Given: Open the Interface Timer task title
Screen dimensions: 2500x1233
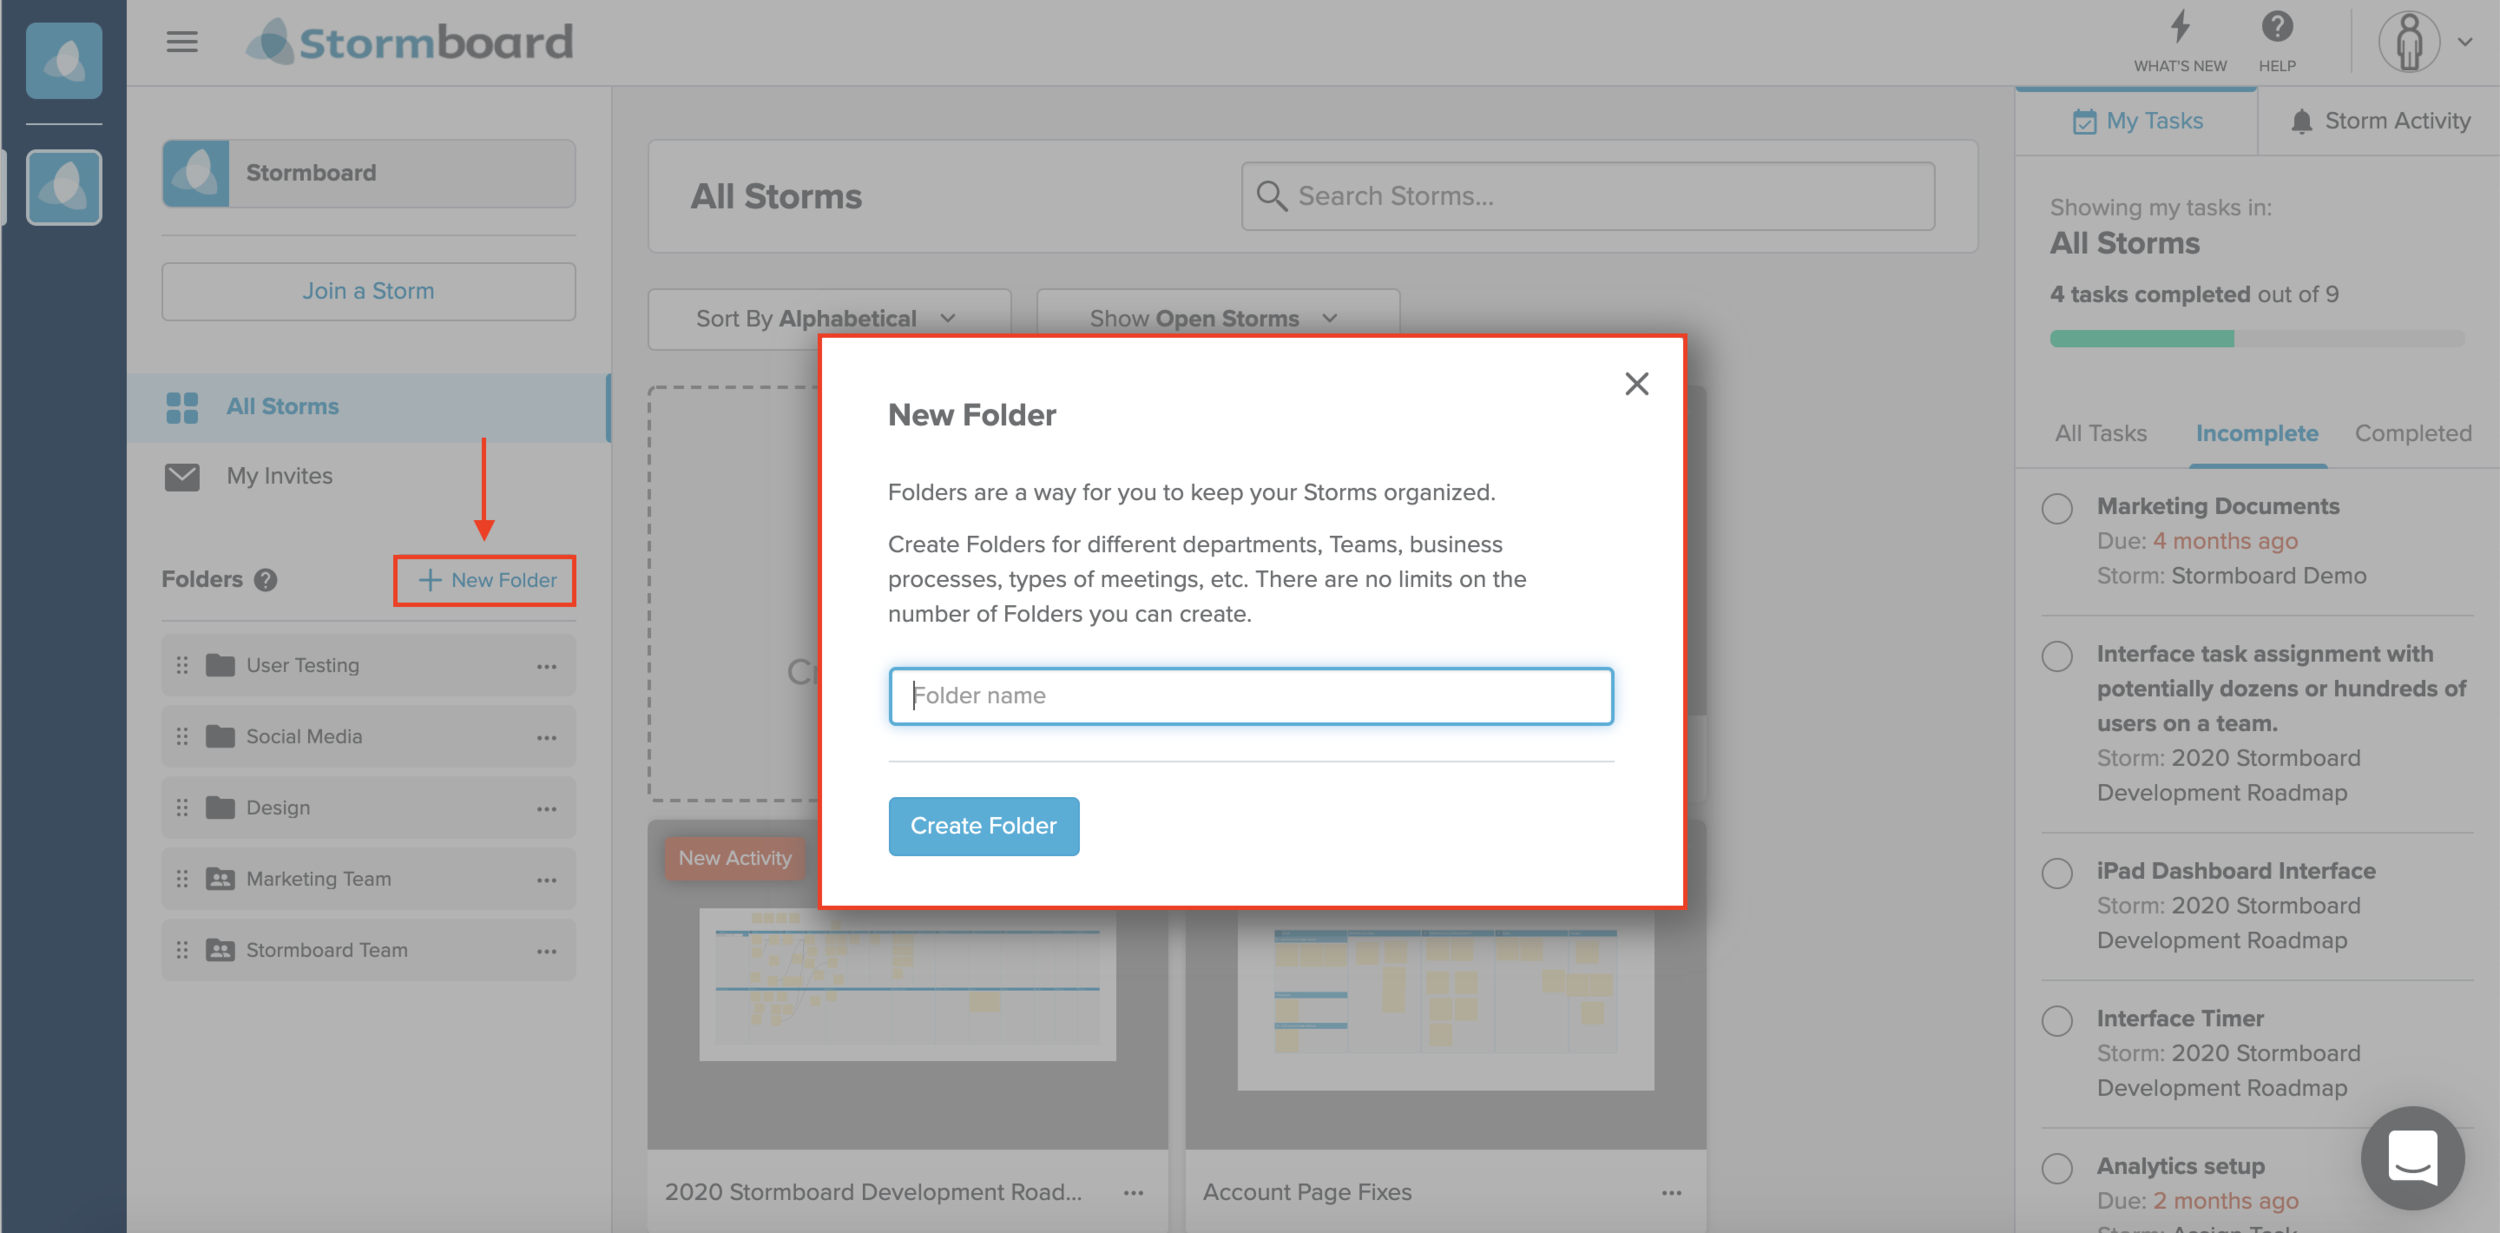Looking at the screenshot, I should tap(2180, 1018).
